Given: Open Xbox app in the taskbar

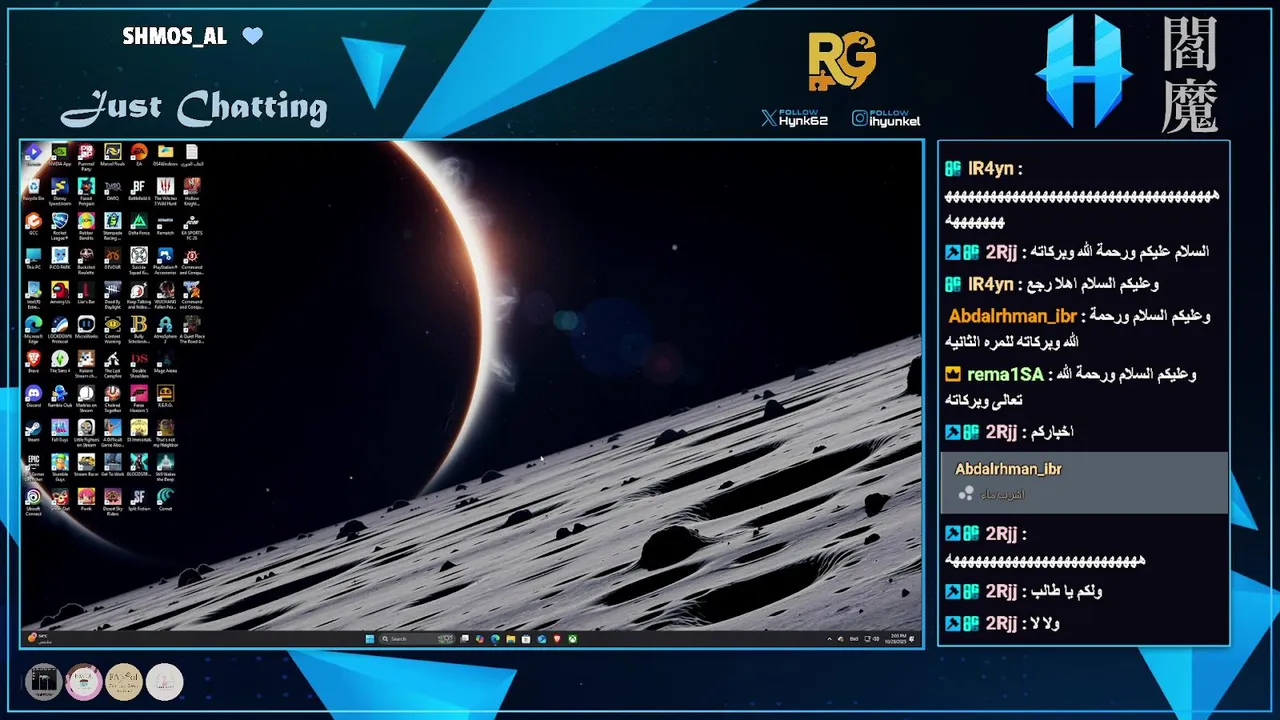Looking at the screenshot, I should 573,639.
